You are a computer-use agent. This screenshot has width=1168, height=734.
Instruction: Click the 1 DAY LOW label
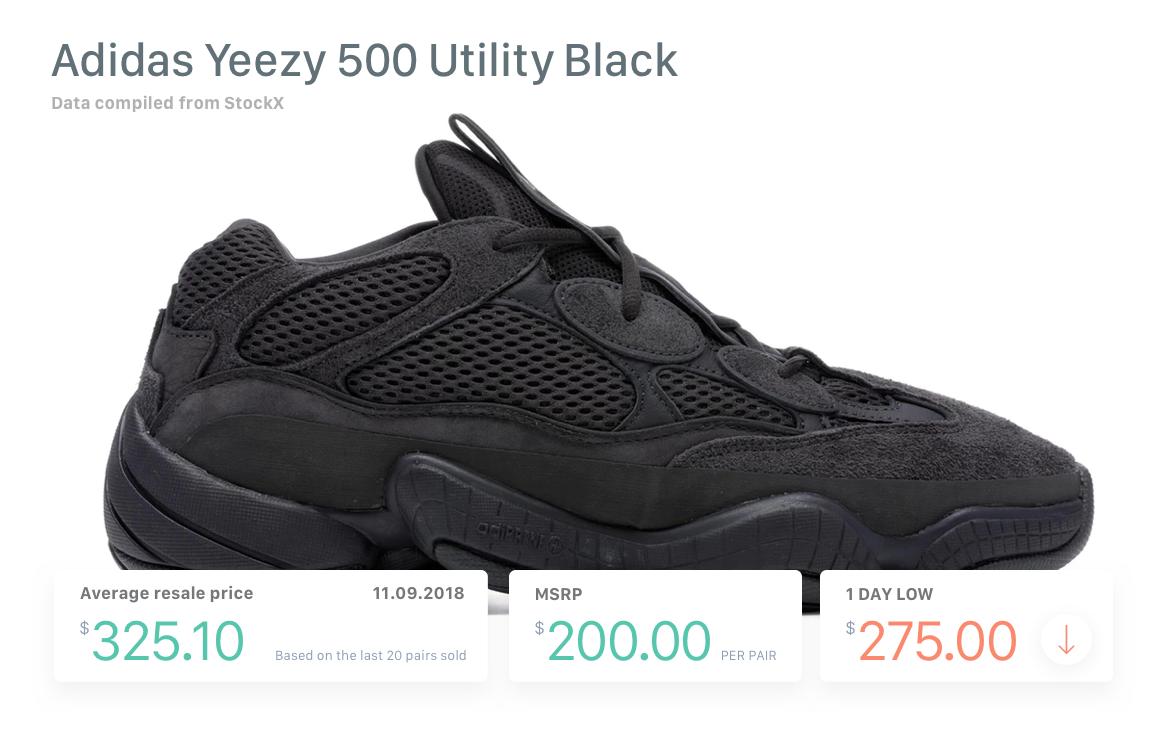coord(889,594)
